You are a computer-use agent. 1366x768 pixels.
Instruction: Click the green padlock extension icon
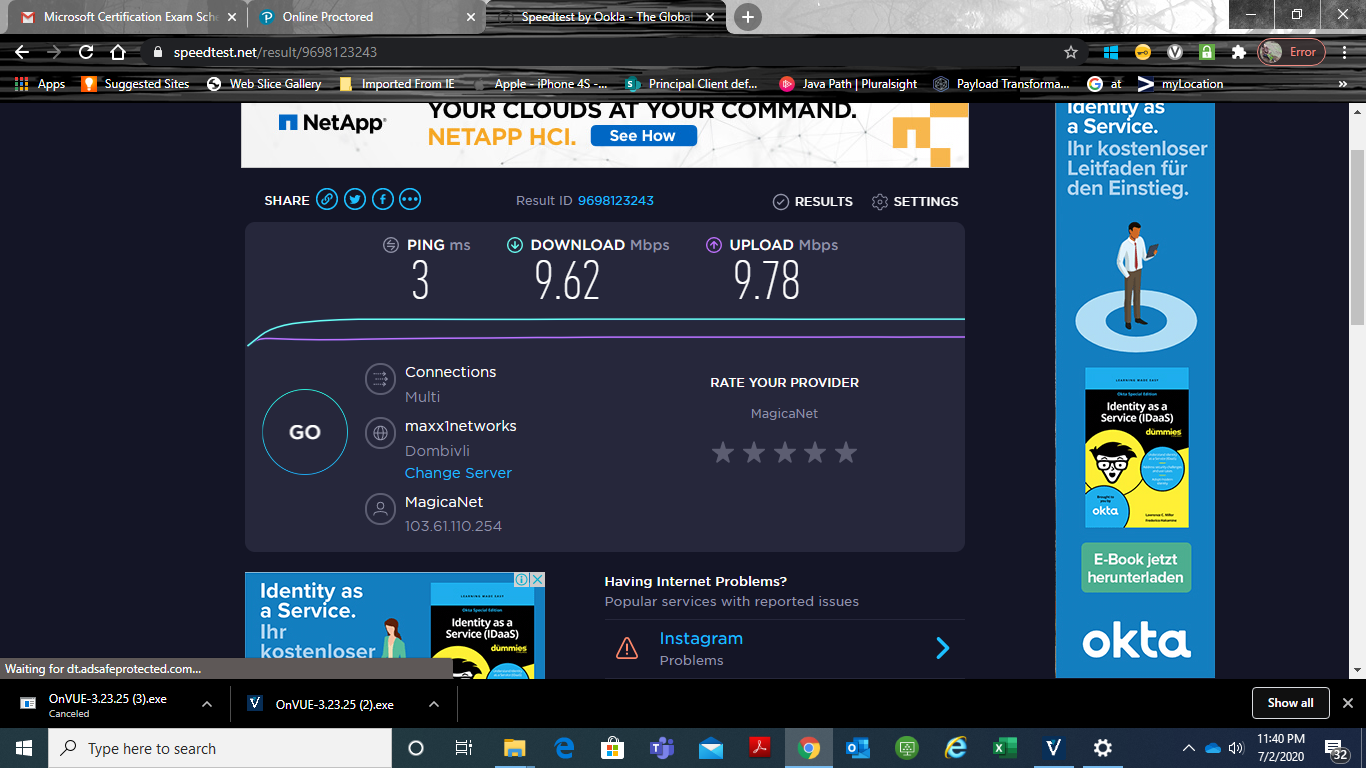(1207, 52)
